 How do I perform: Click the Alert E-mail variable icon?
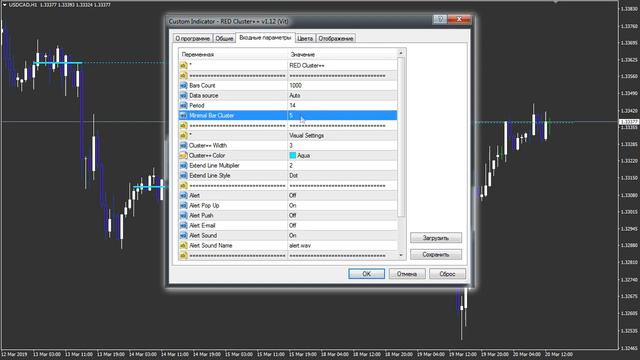183,225
